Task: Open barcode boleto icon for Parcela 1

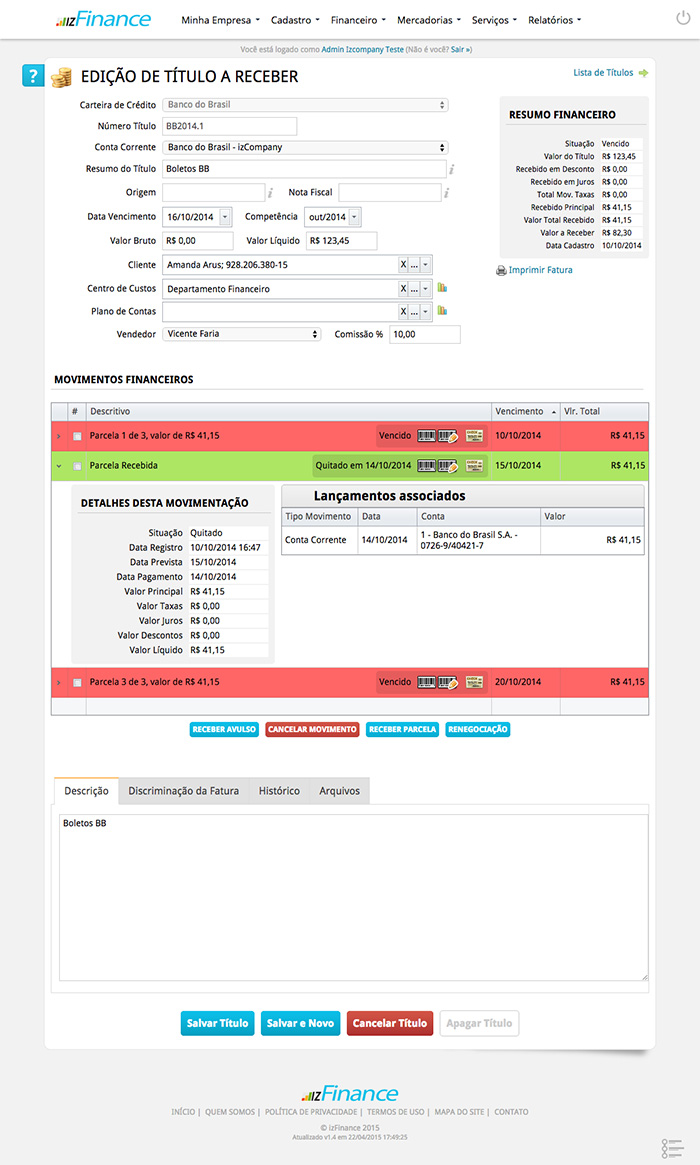Action: point(427,436)
